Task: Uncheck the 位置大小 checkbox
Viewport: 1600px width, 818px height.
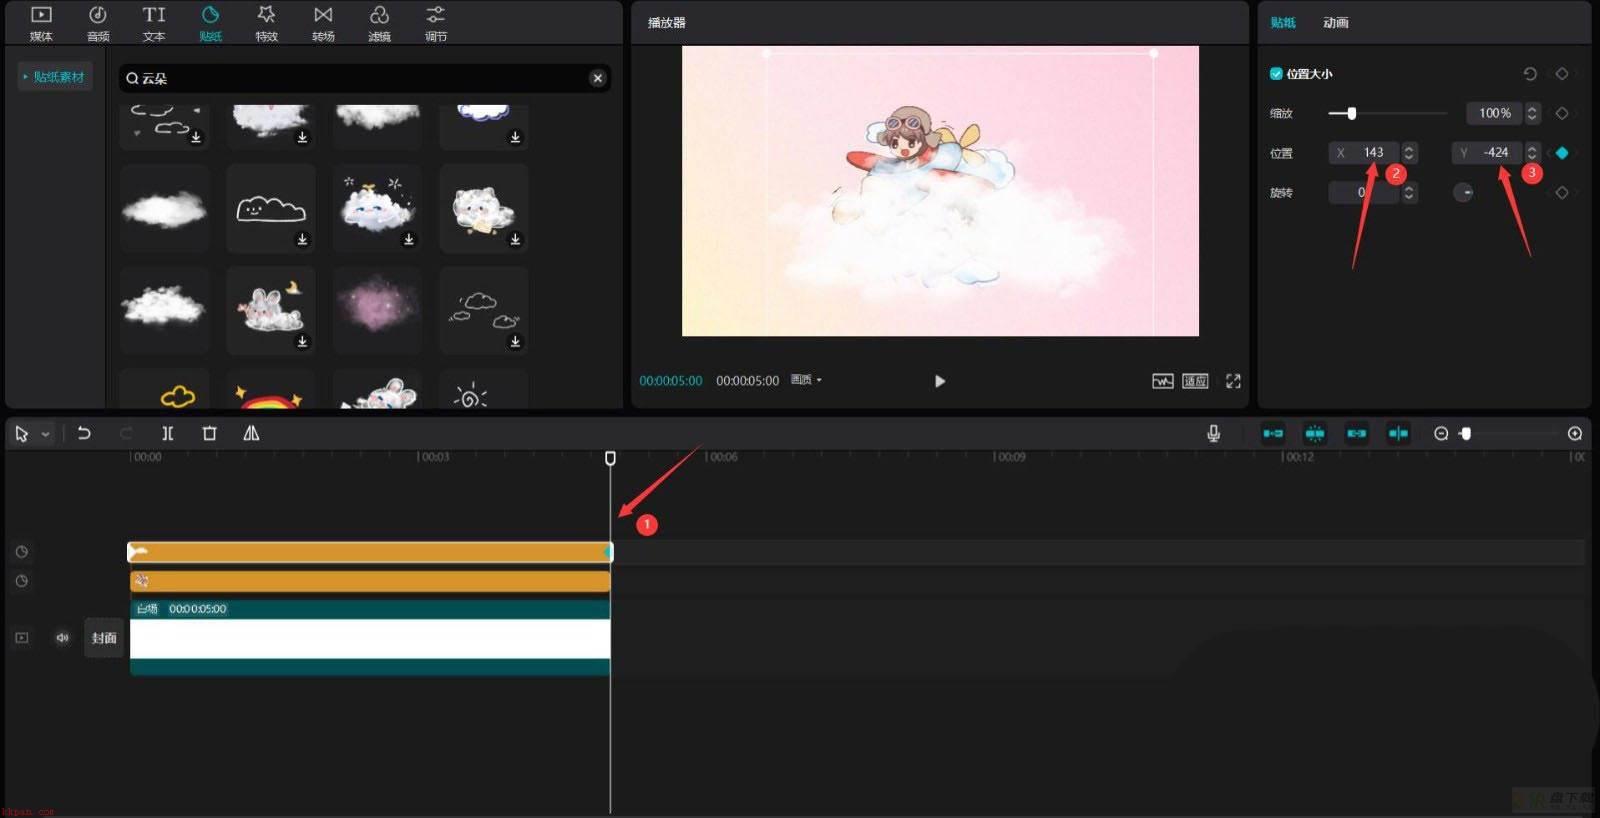Action: 1276,73
